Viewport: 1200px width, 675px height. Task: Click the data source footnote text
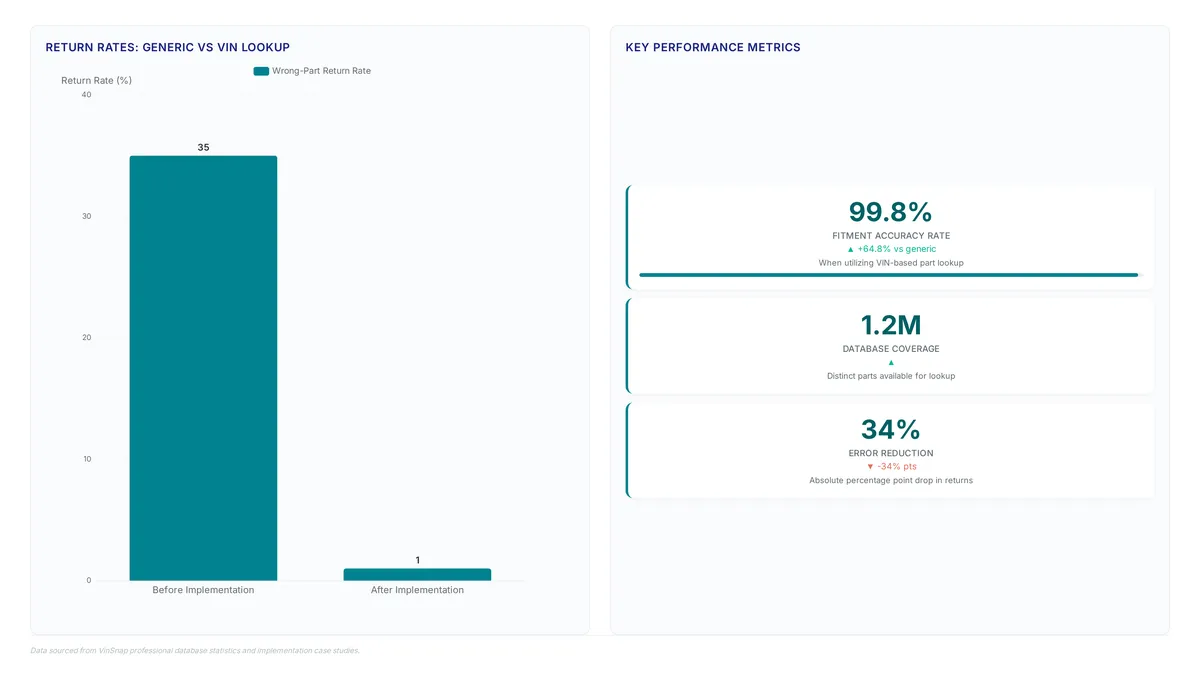pos(195,650)
